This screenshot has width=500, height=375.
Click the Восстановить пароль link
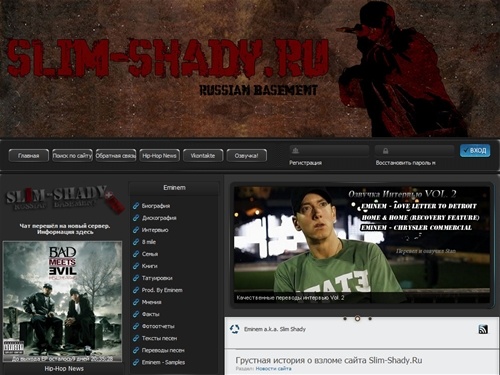point(405,163)
